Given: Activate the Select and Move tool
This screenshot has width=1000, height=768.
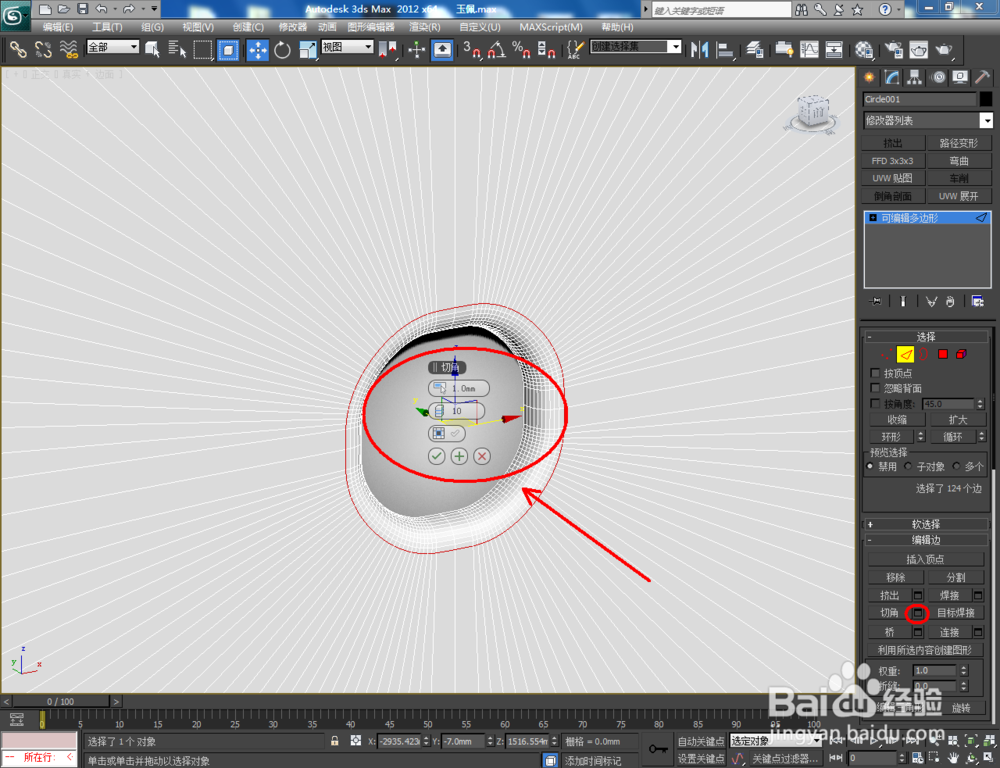Looking at the screenshot, I should 258,49.
